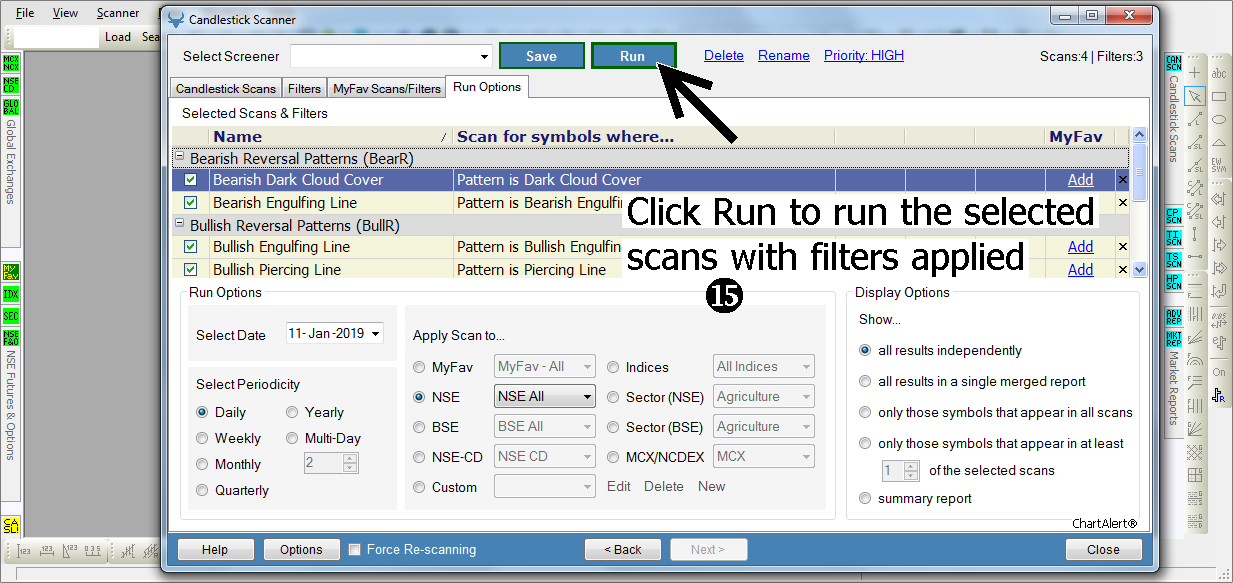1233x583 pixels.
Task: Select Weekly periodicity
Action: click(x=202, y=438)
